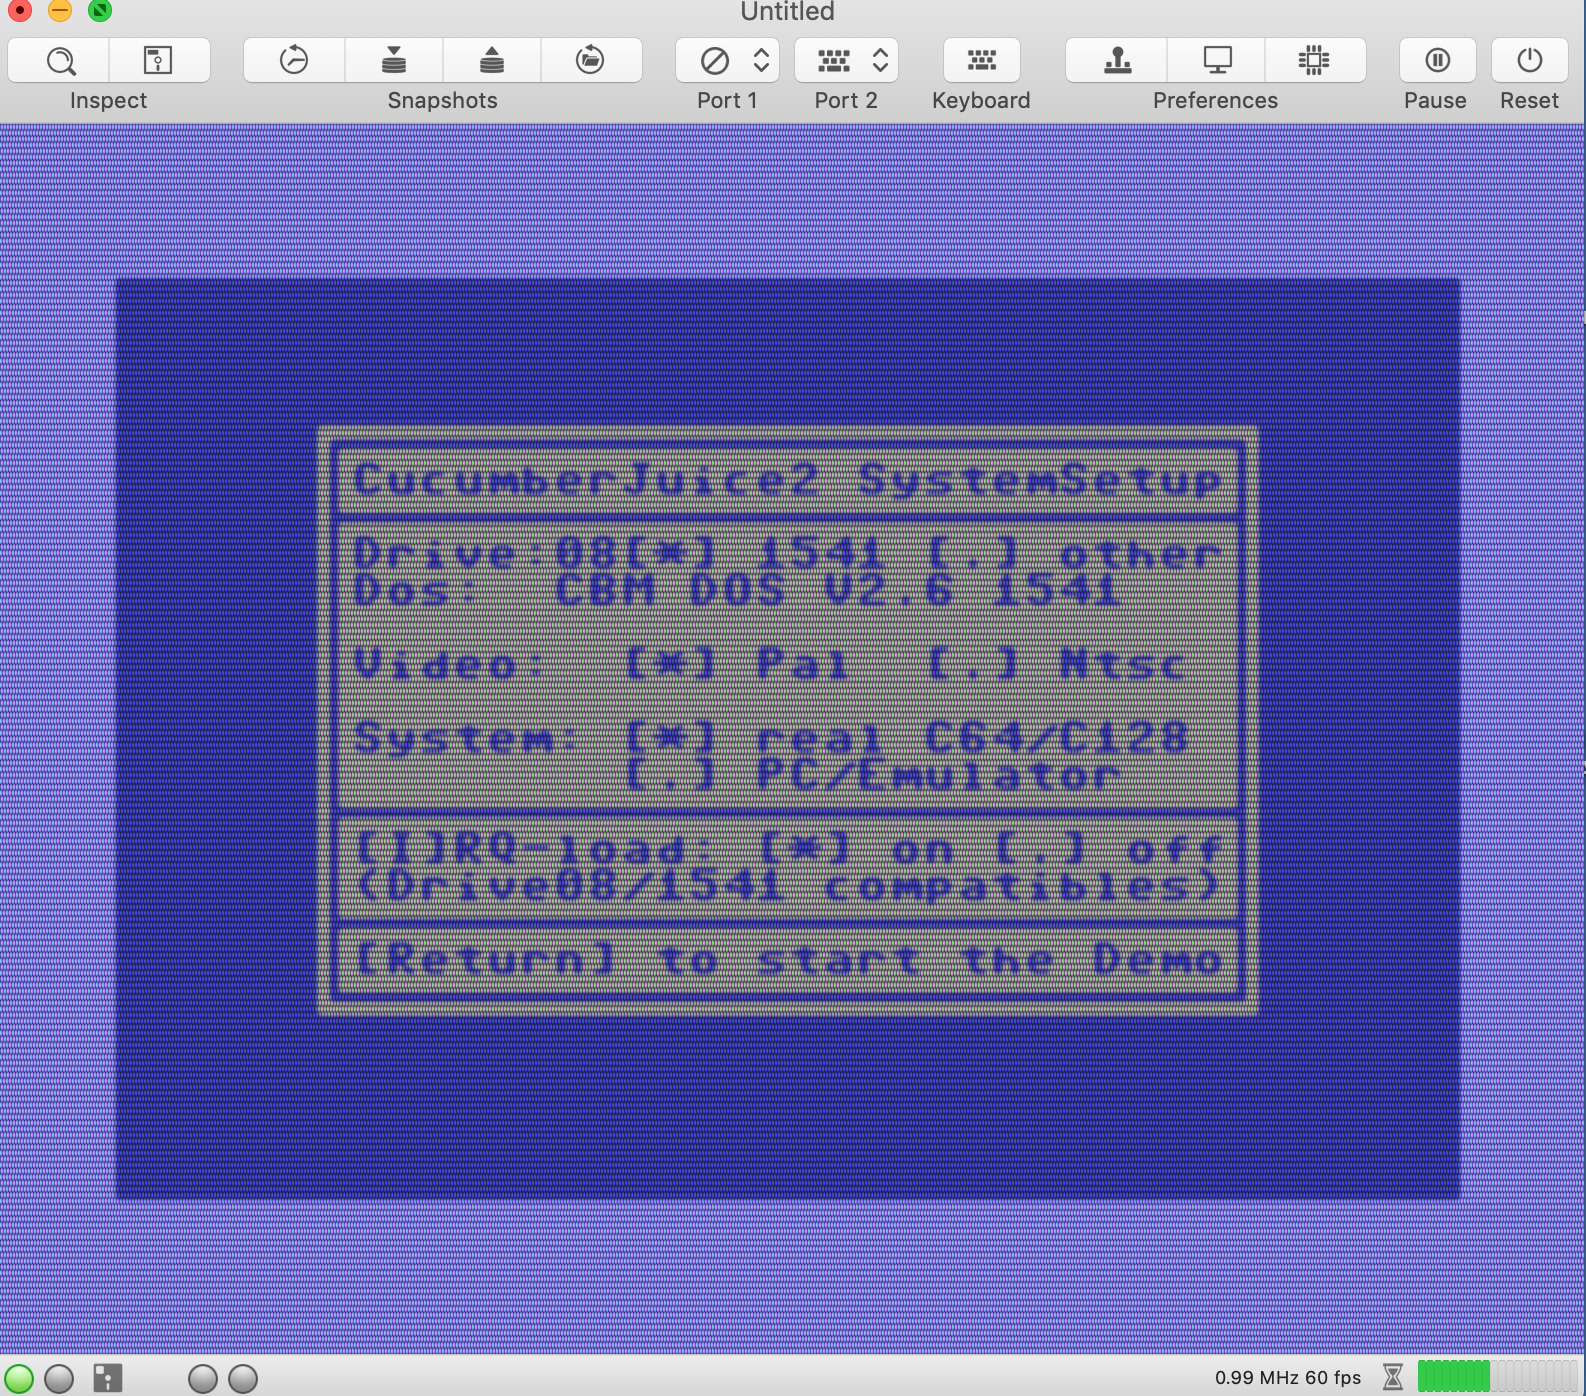This screenshot has height=1396, width=1586.
Task: Click the green activity level bar
Action: 1497,1377
